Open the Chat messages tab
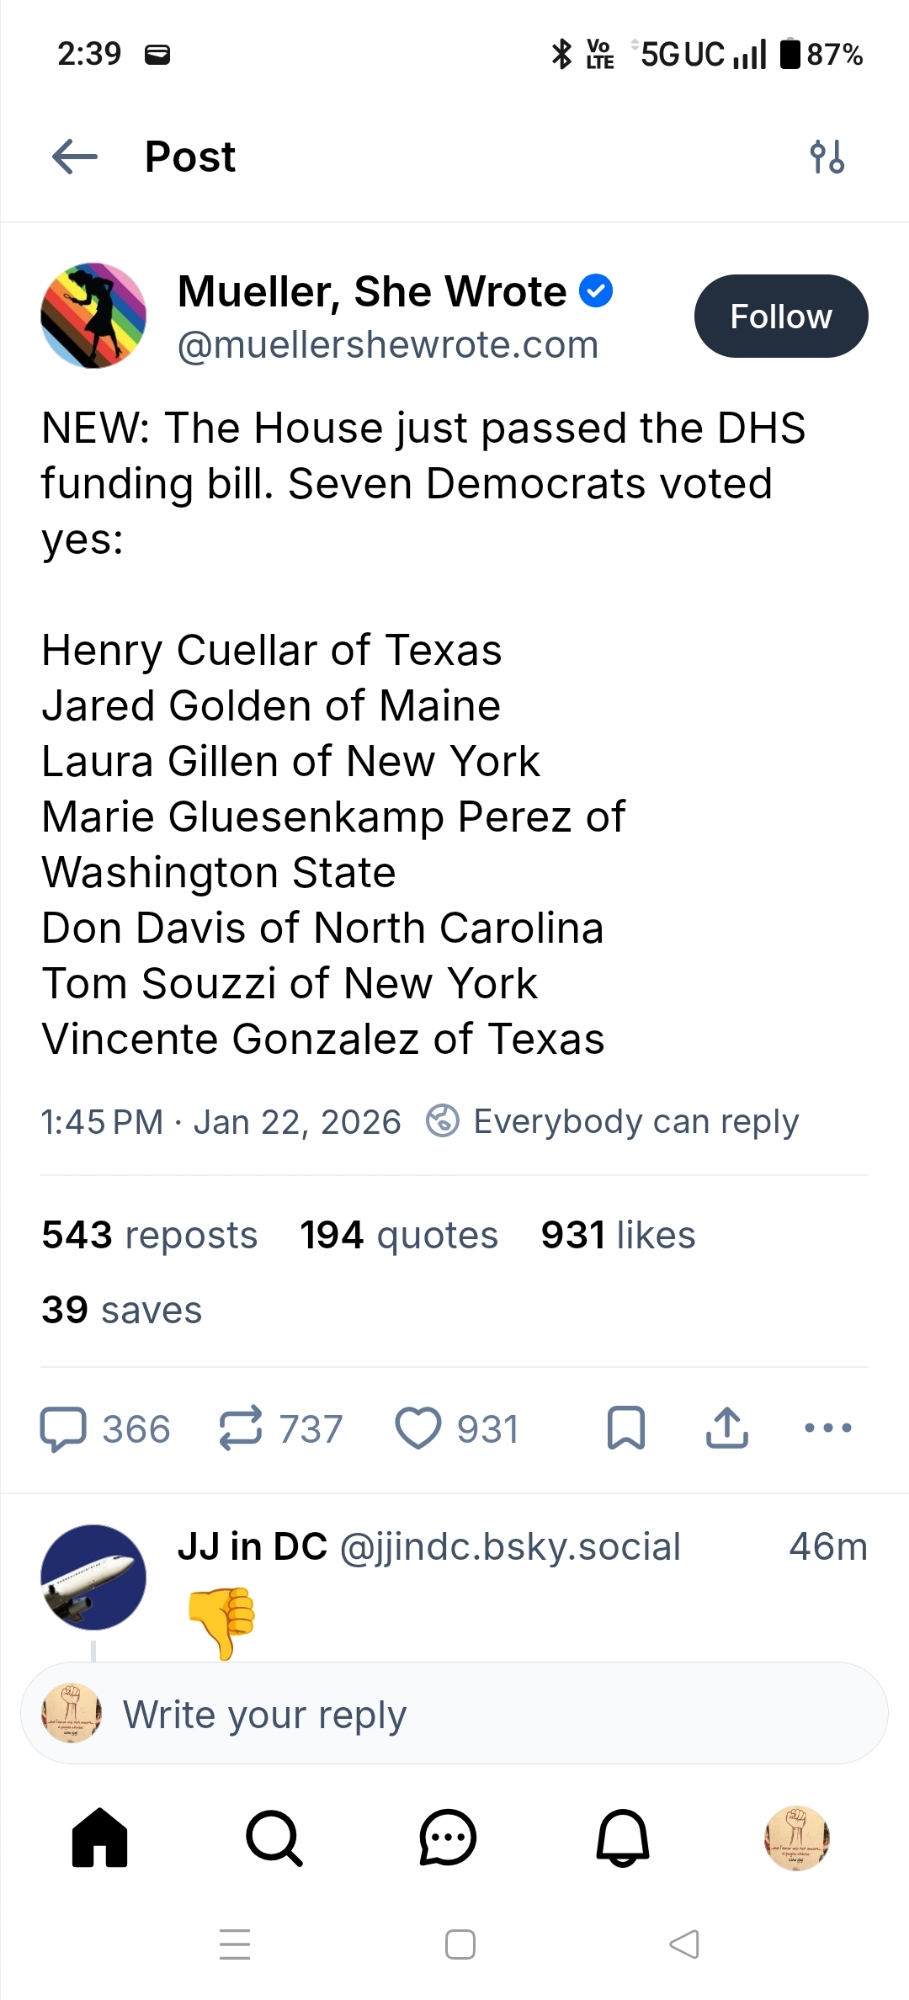This screenshot has width=909, height=2000. coord(448,1838)
